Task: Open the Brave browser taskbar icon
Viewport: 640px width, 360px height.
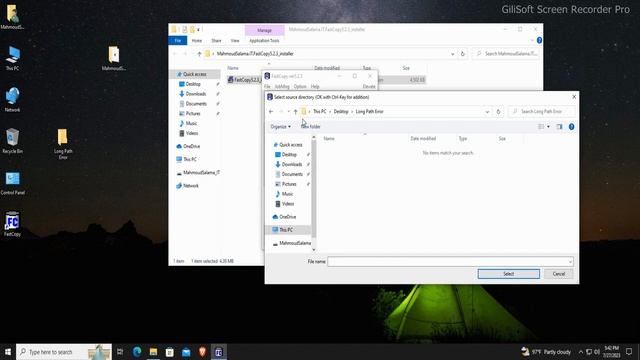Action: click(x=202, y=352)
